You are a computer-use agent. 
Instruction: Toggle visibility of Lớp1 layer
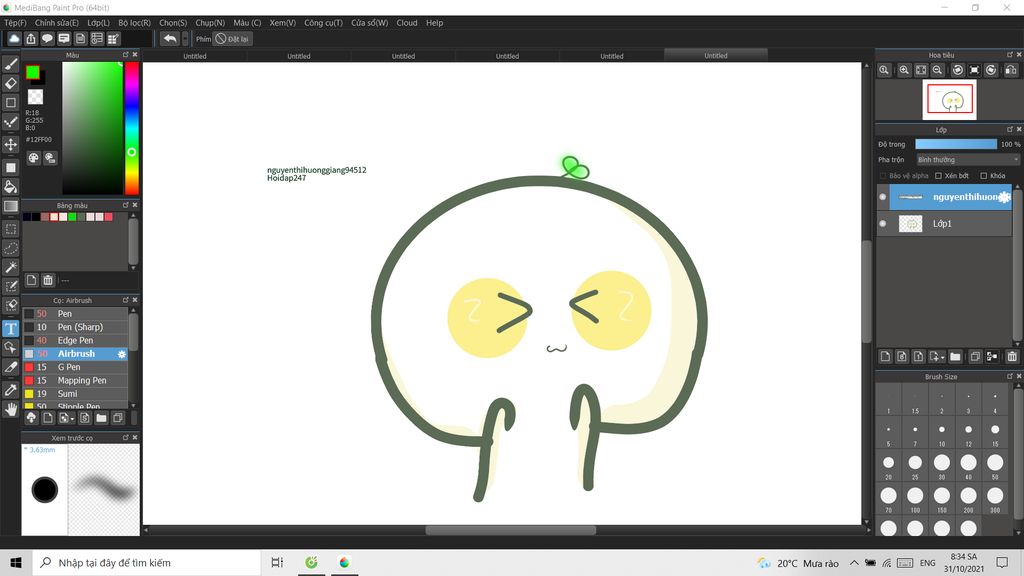point(883,223)
